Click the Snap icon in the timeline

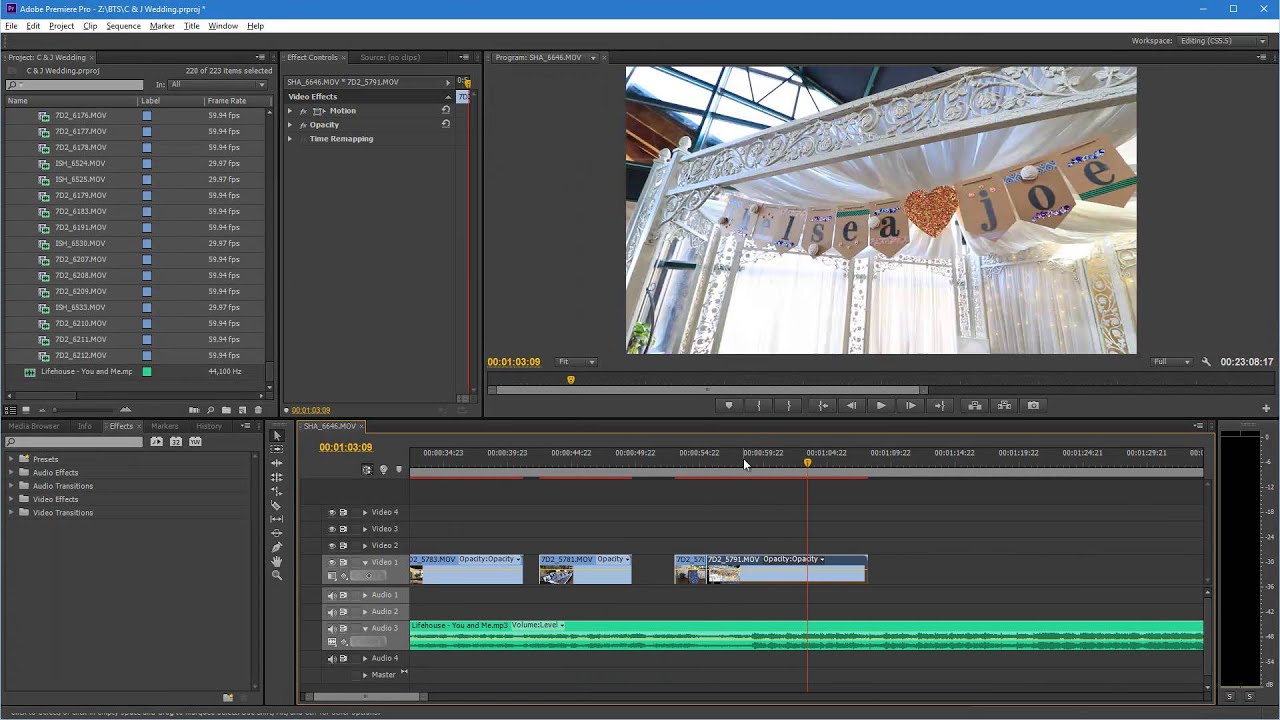click(x=367, y=469)
